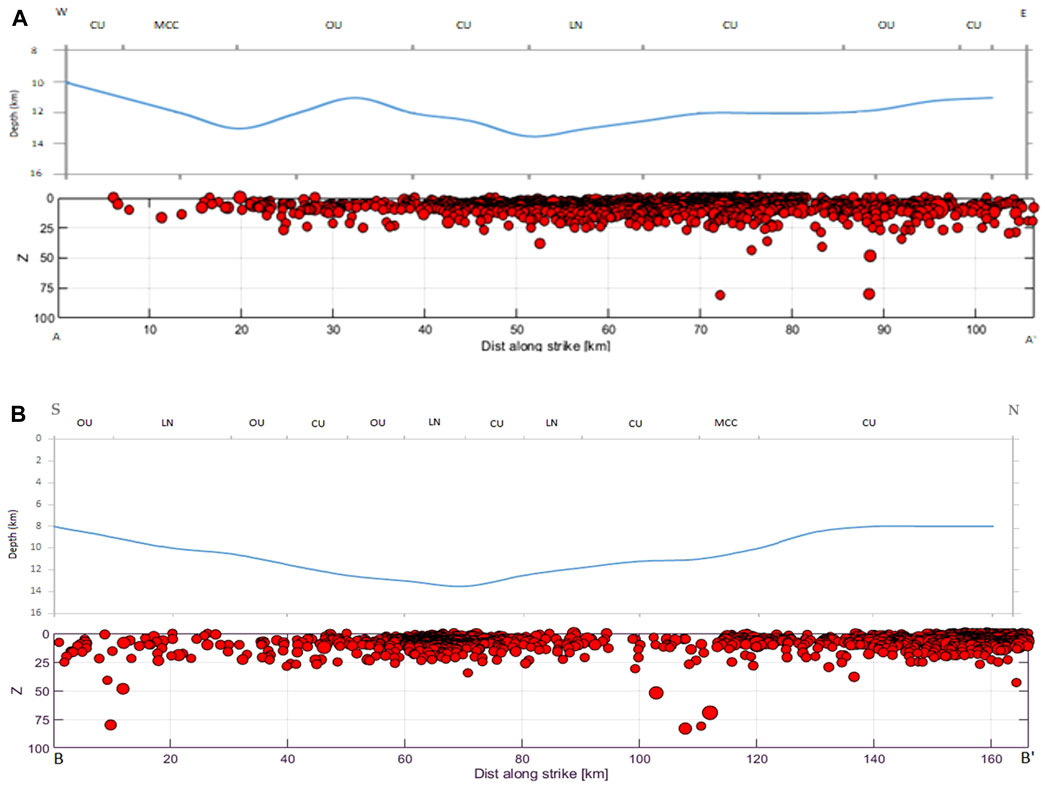Click panel B's isolated event near 164 km at depth 42
1045x787 pixels.
[x=1016, y=682]
